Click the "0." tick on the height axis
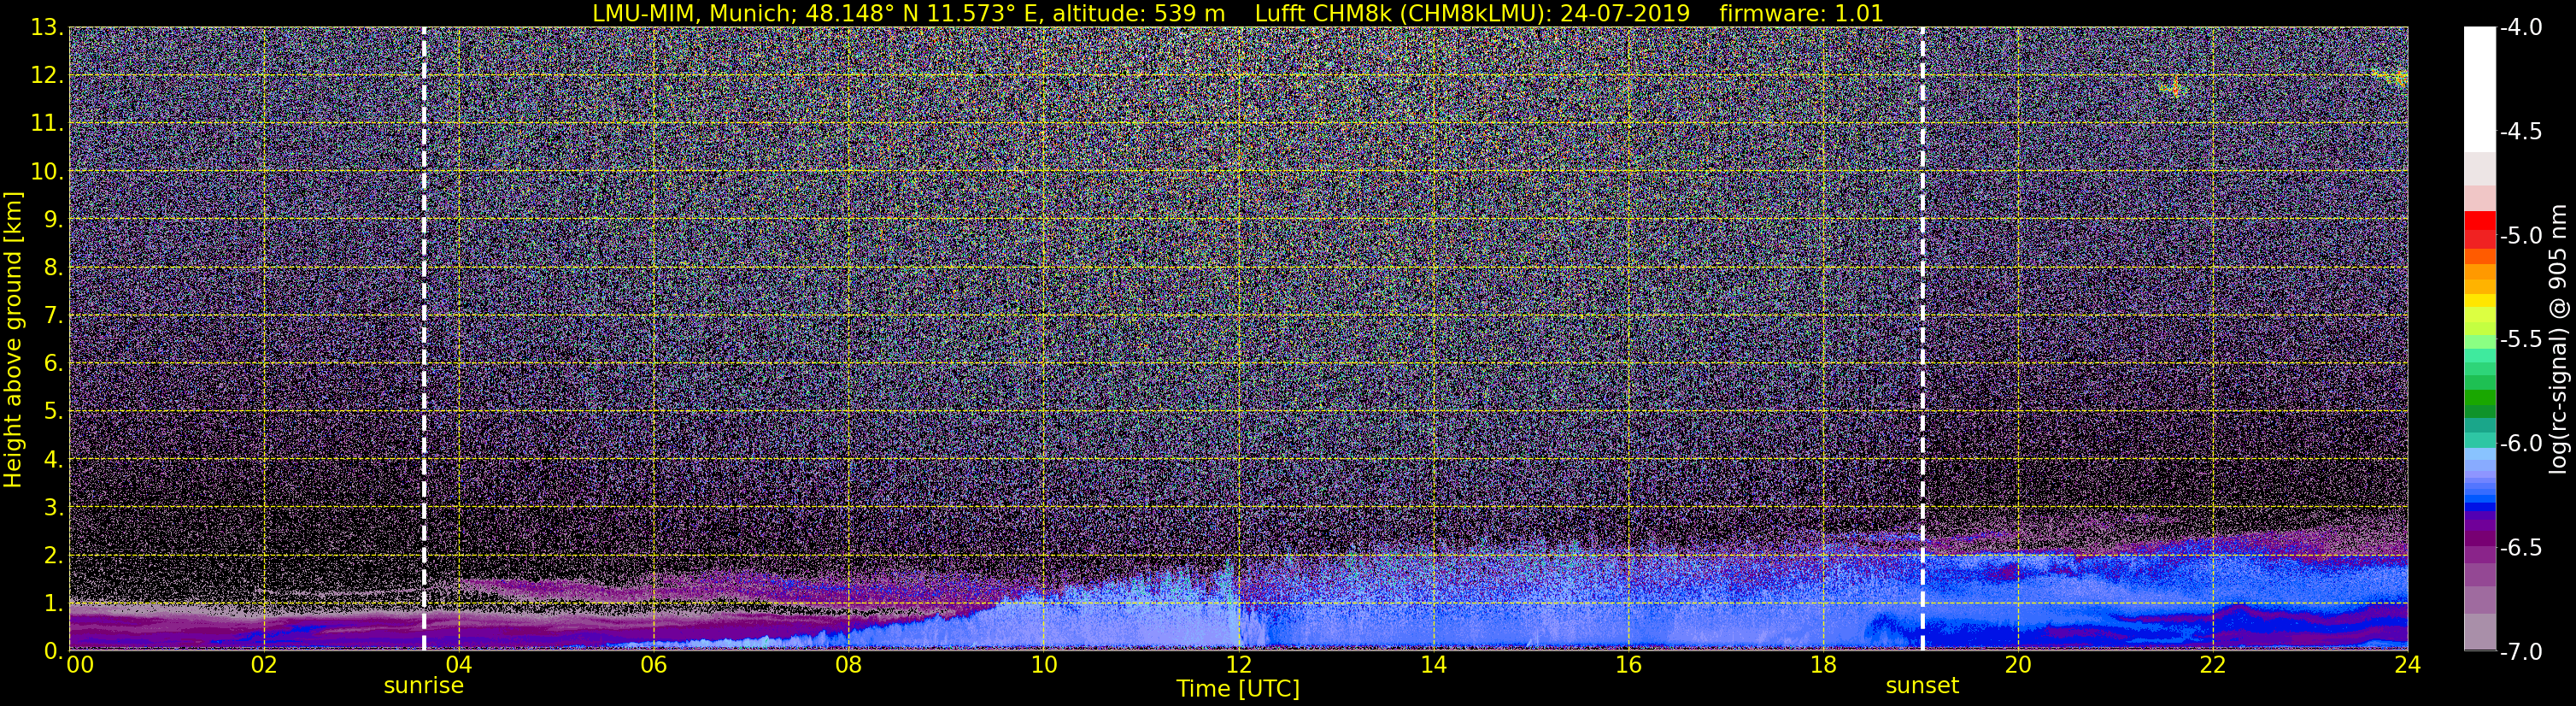 coord(53,651)
